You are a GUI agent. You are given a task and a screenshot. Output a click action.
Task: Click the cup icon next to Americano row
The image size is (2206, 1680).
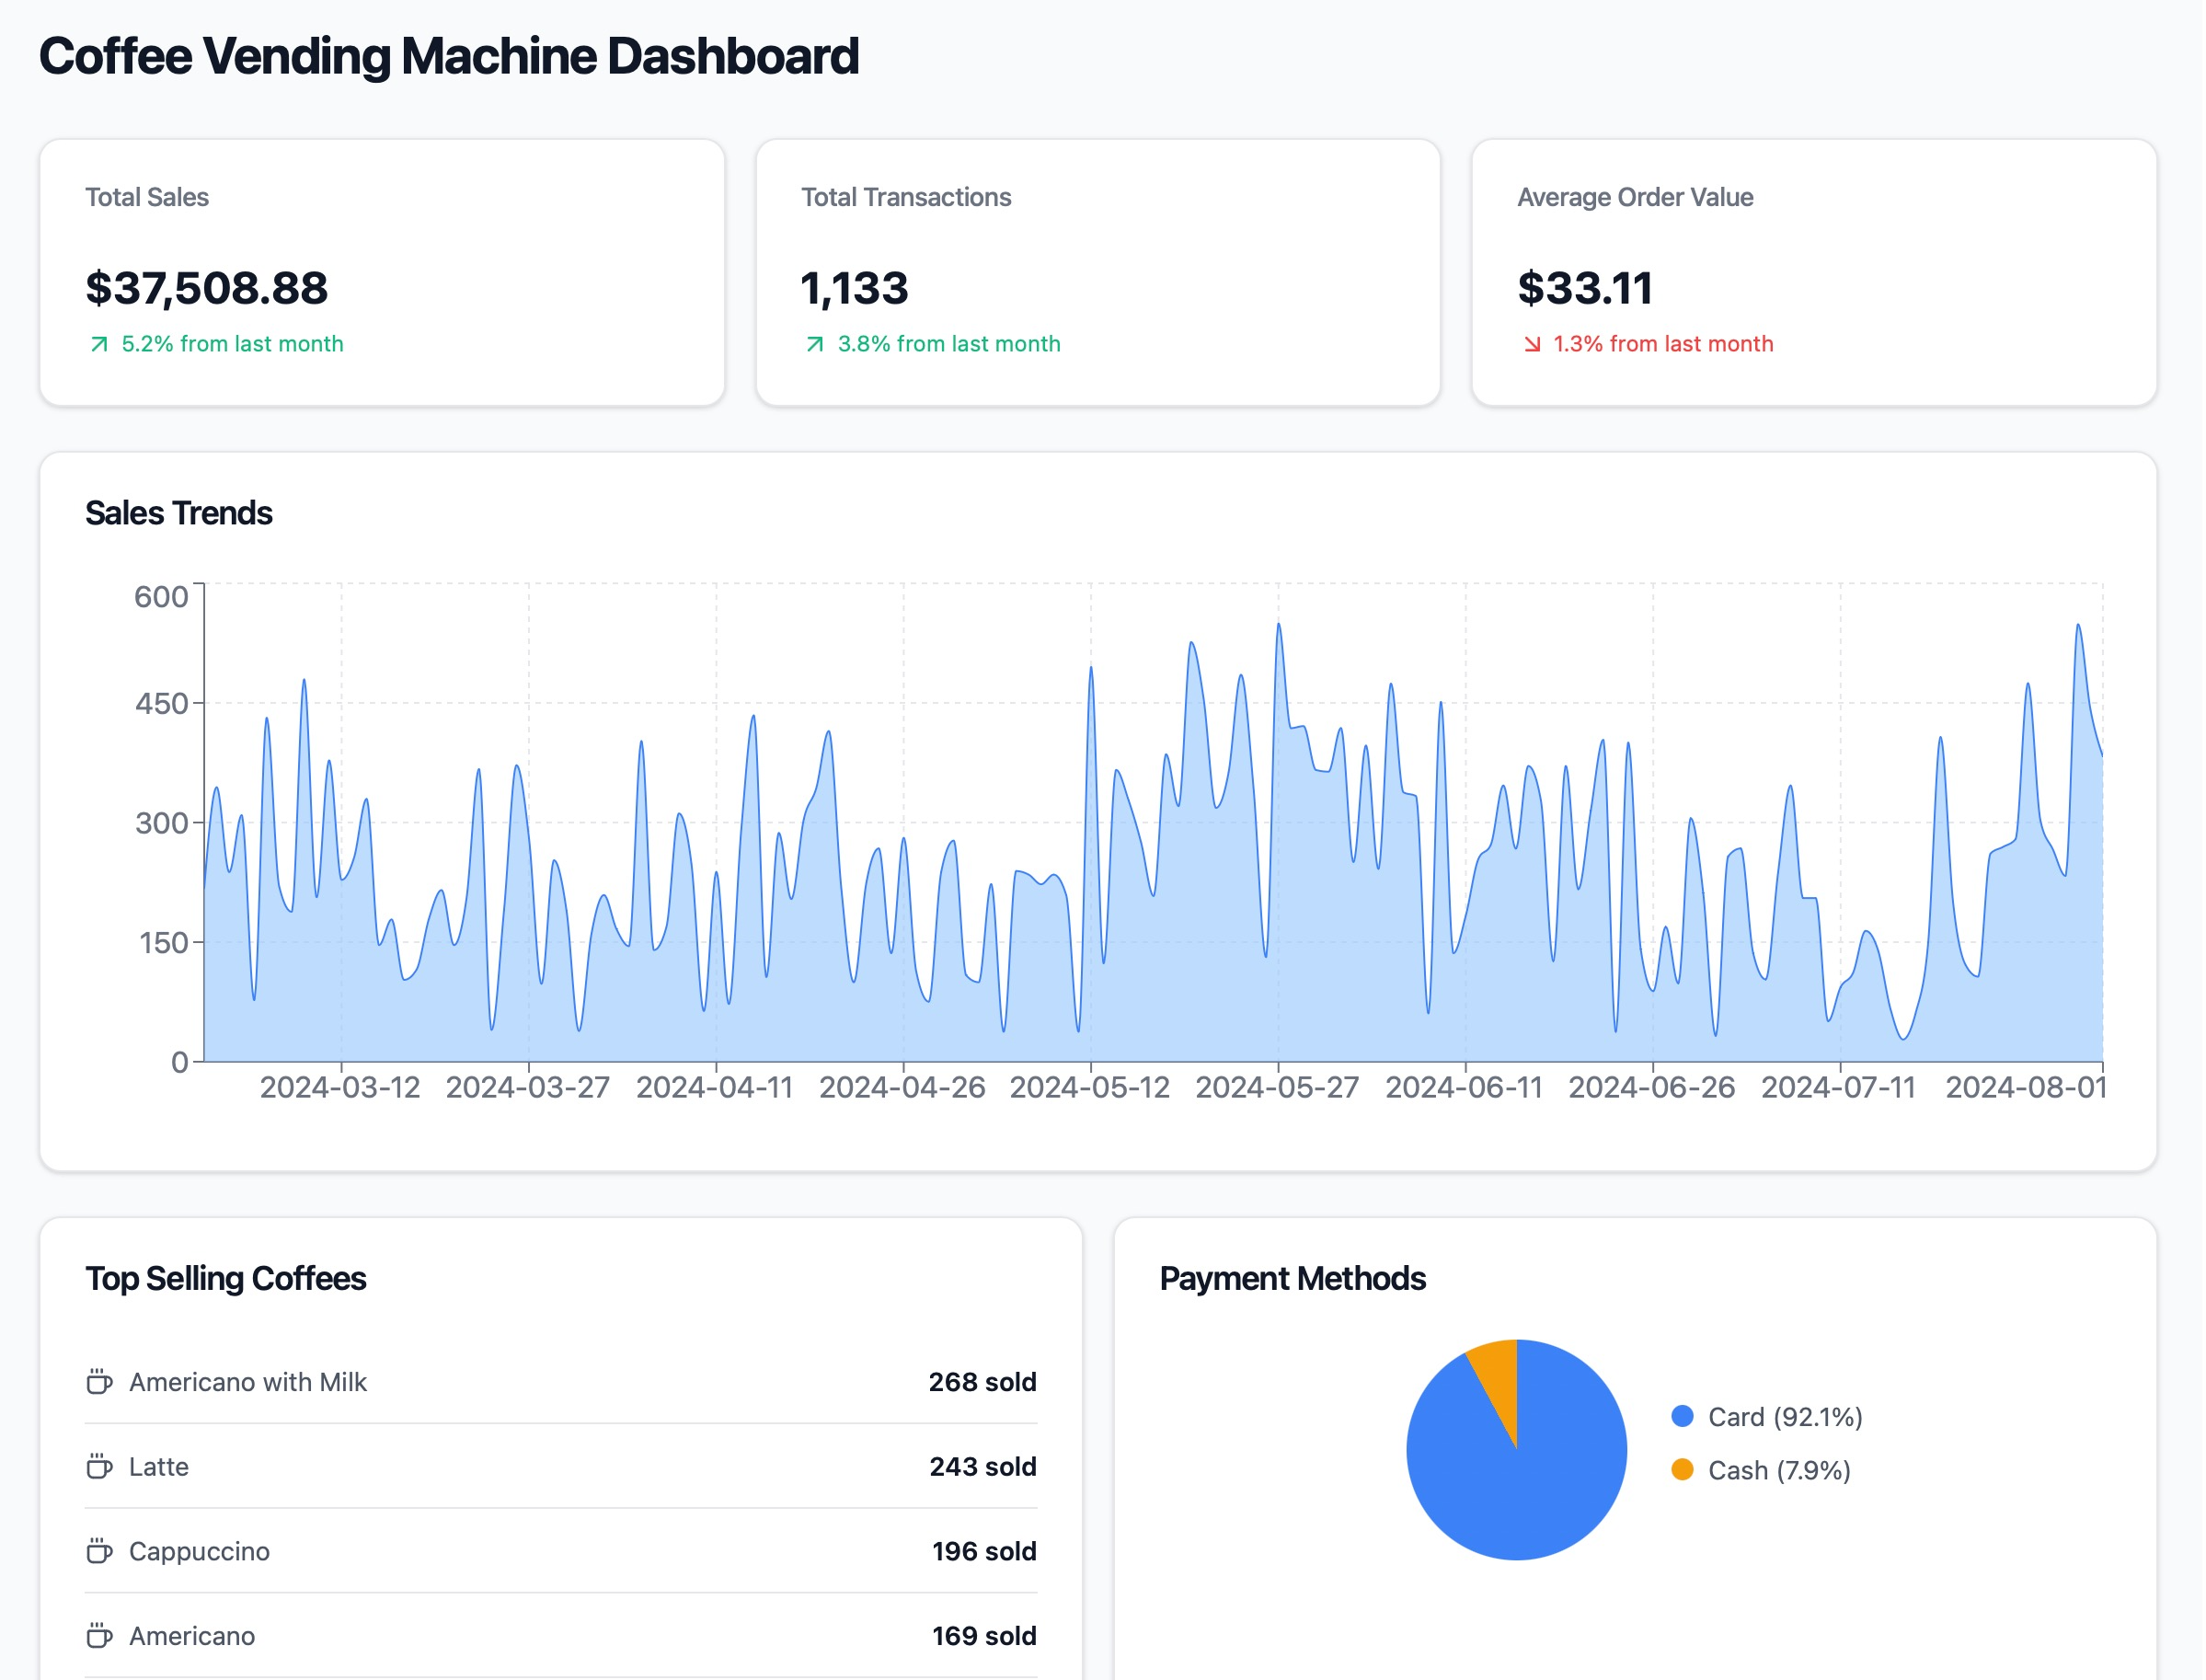[99, 1636]
